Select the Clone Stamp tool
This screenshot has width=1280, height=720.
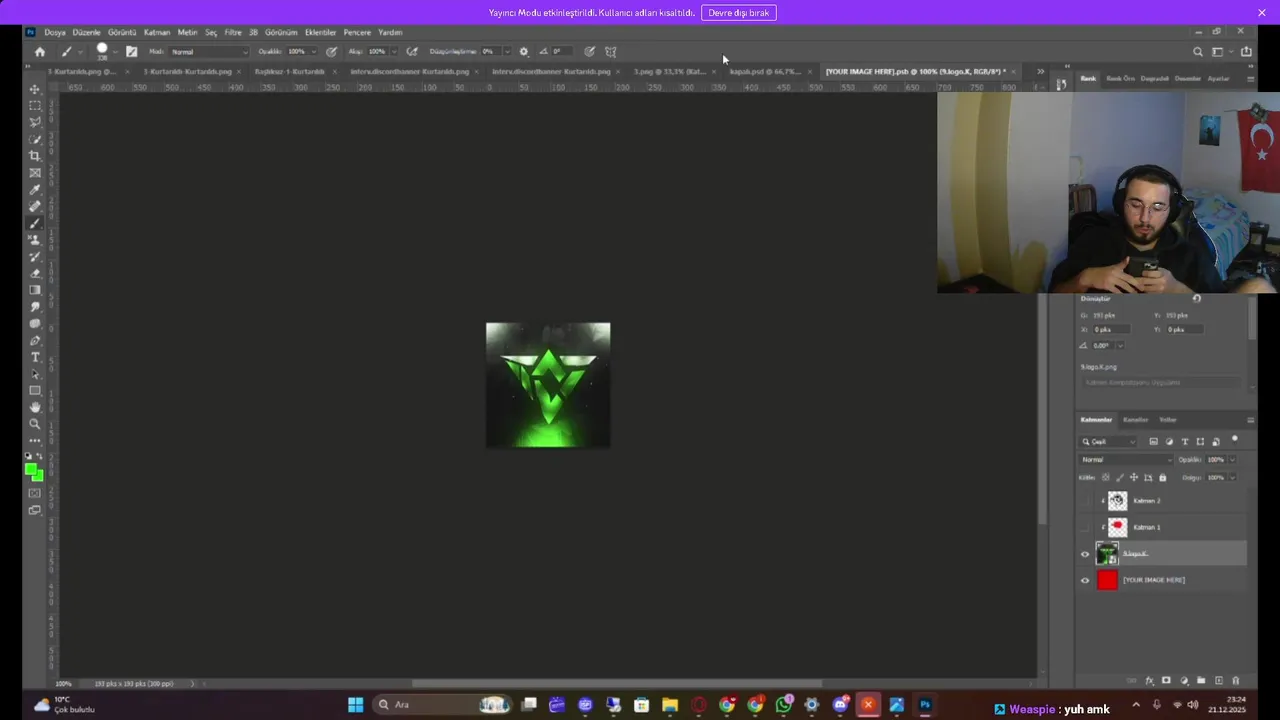[x=35, y=240]
